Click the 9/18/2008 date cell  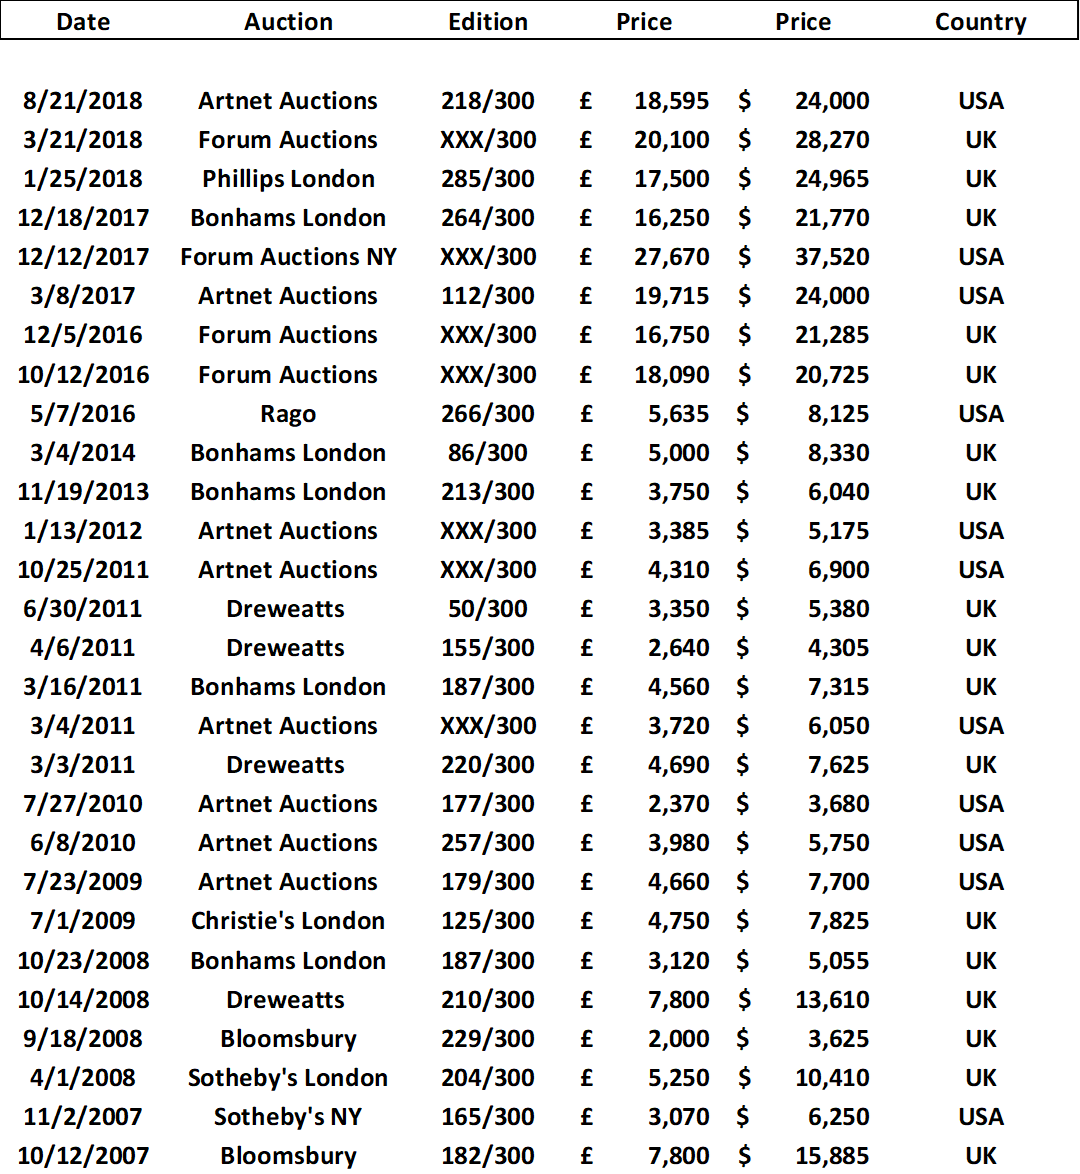pos(82,1038)
